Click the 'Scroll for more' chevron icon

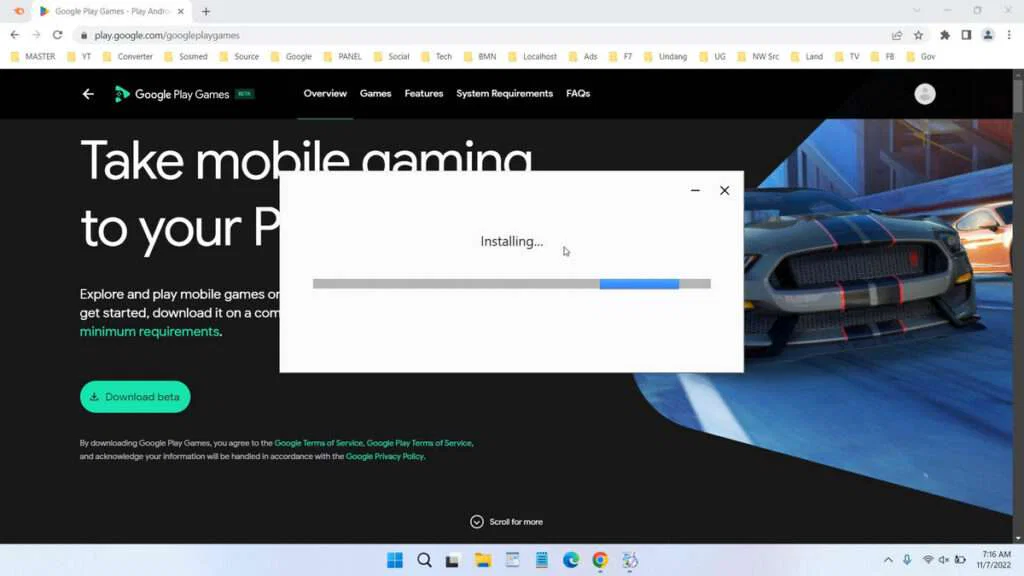477,521
